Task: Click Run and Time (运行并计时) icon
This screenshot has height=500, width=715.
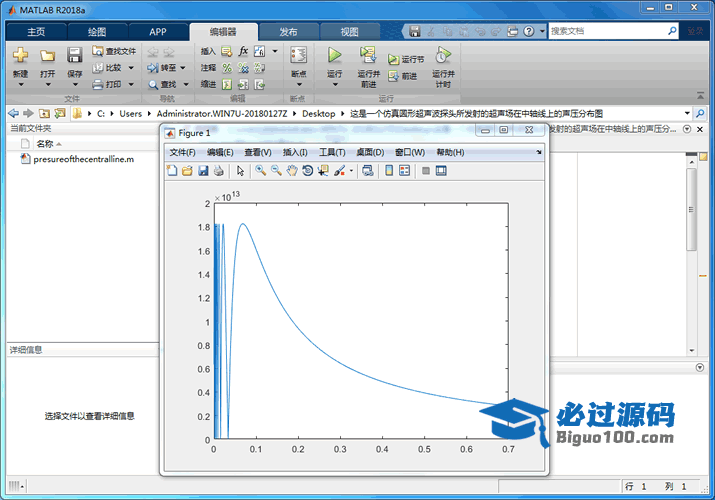Action: point(443,55)
